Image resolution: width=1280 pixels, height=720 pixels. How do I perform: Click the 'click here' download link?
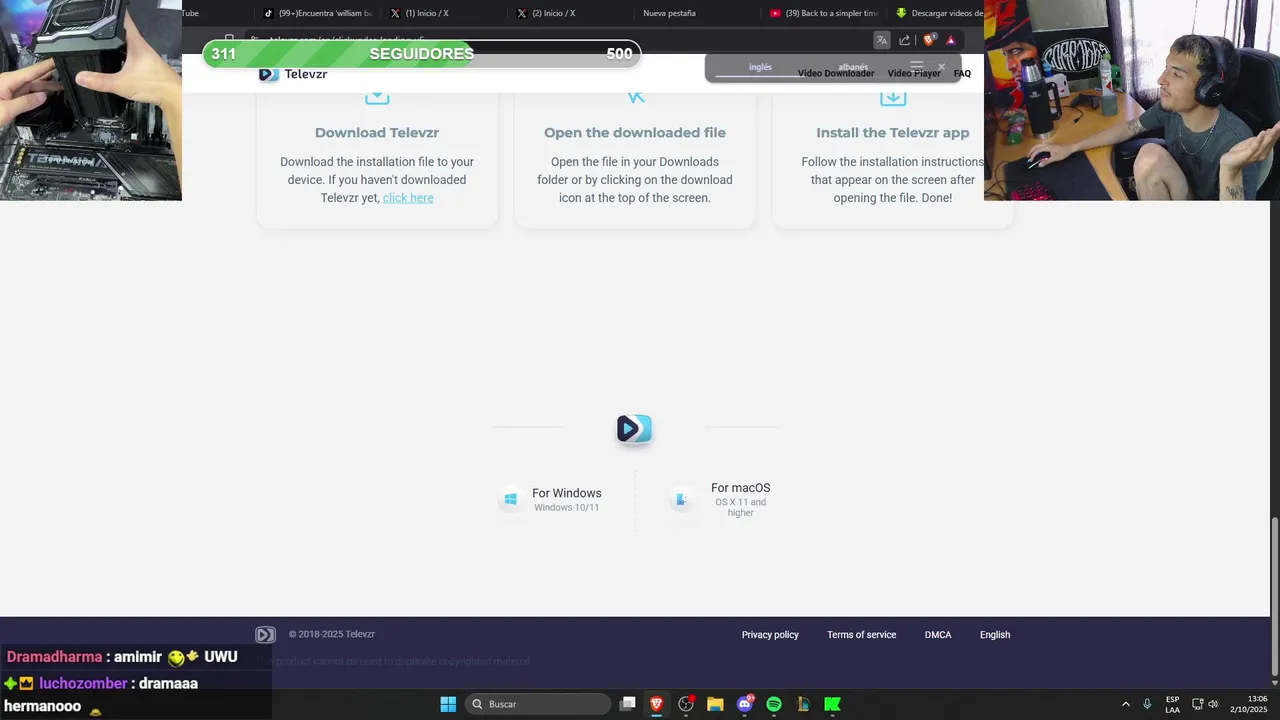[x=408, y=198]
